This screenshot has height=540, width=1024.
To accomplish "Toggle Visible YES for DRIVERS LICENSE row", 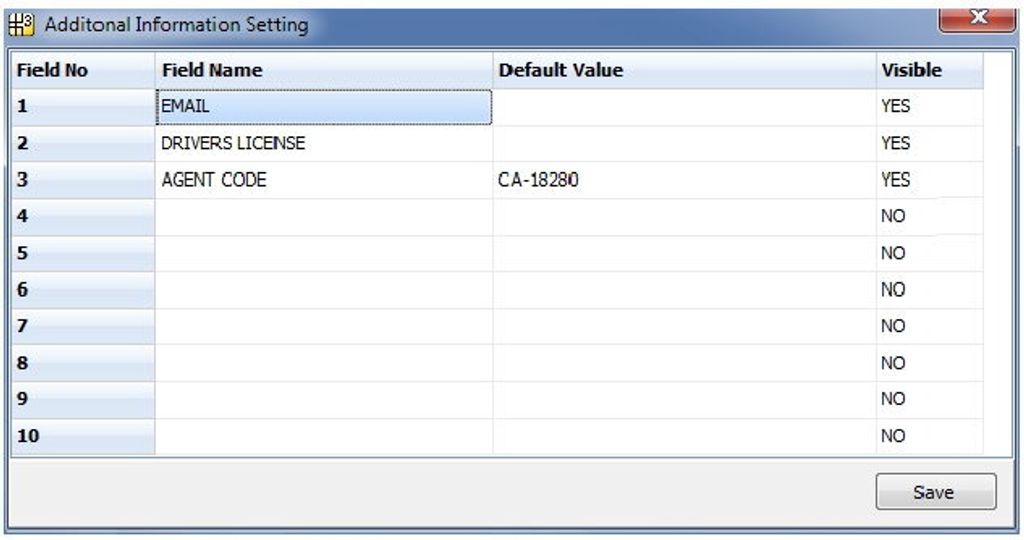I will 928,143.
